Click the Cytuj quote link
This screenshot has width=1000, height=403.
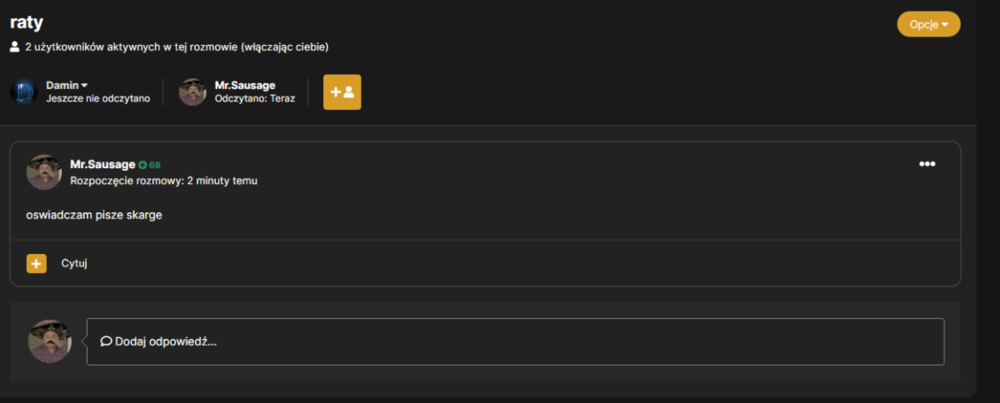tap(74, 263)
